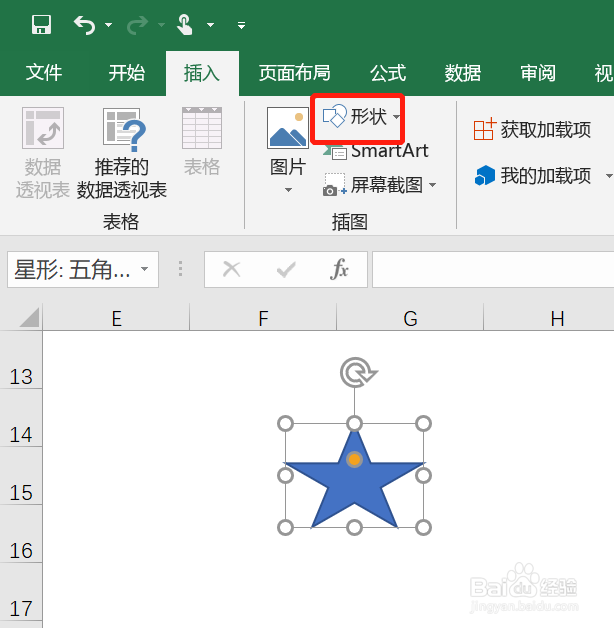The image size is (614, 628).
Task: Click inside the formula bar input
Action: [493, 270]
